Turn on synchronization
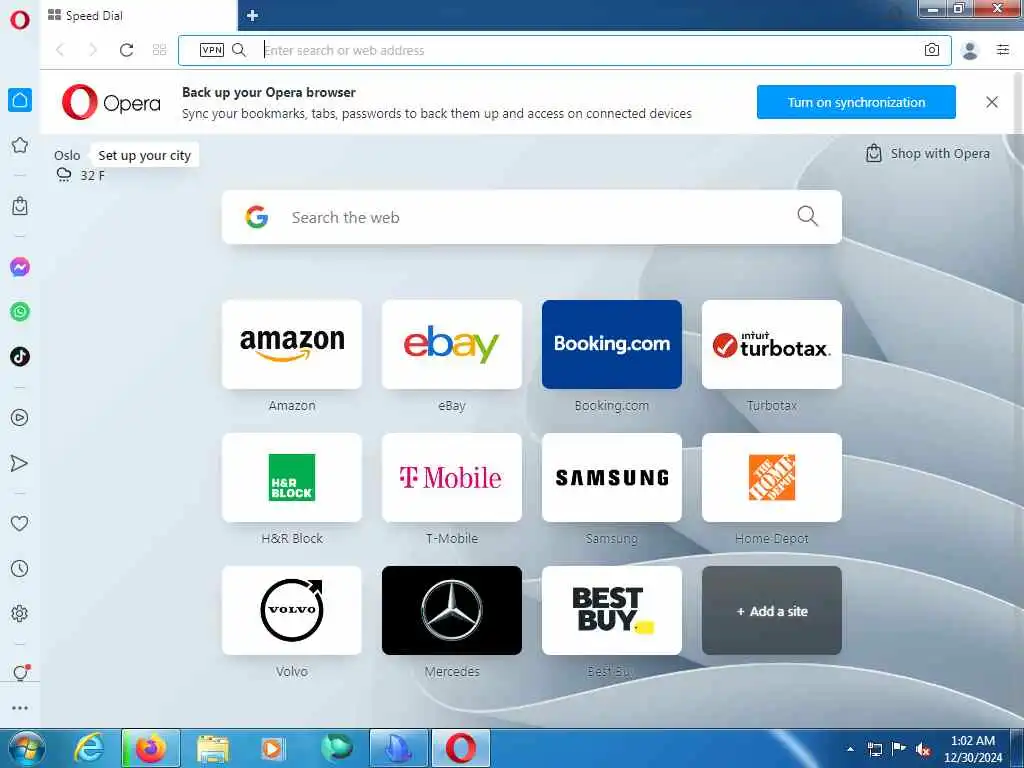 click(856, 102)
